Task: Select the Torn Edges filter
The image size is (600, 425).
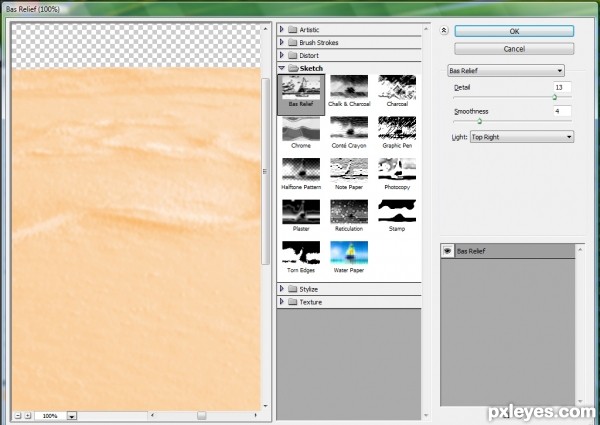Action: 301,257
